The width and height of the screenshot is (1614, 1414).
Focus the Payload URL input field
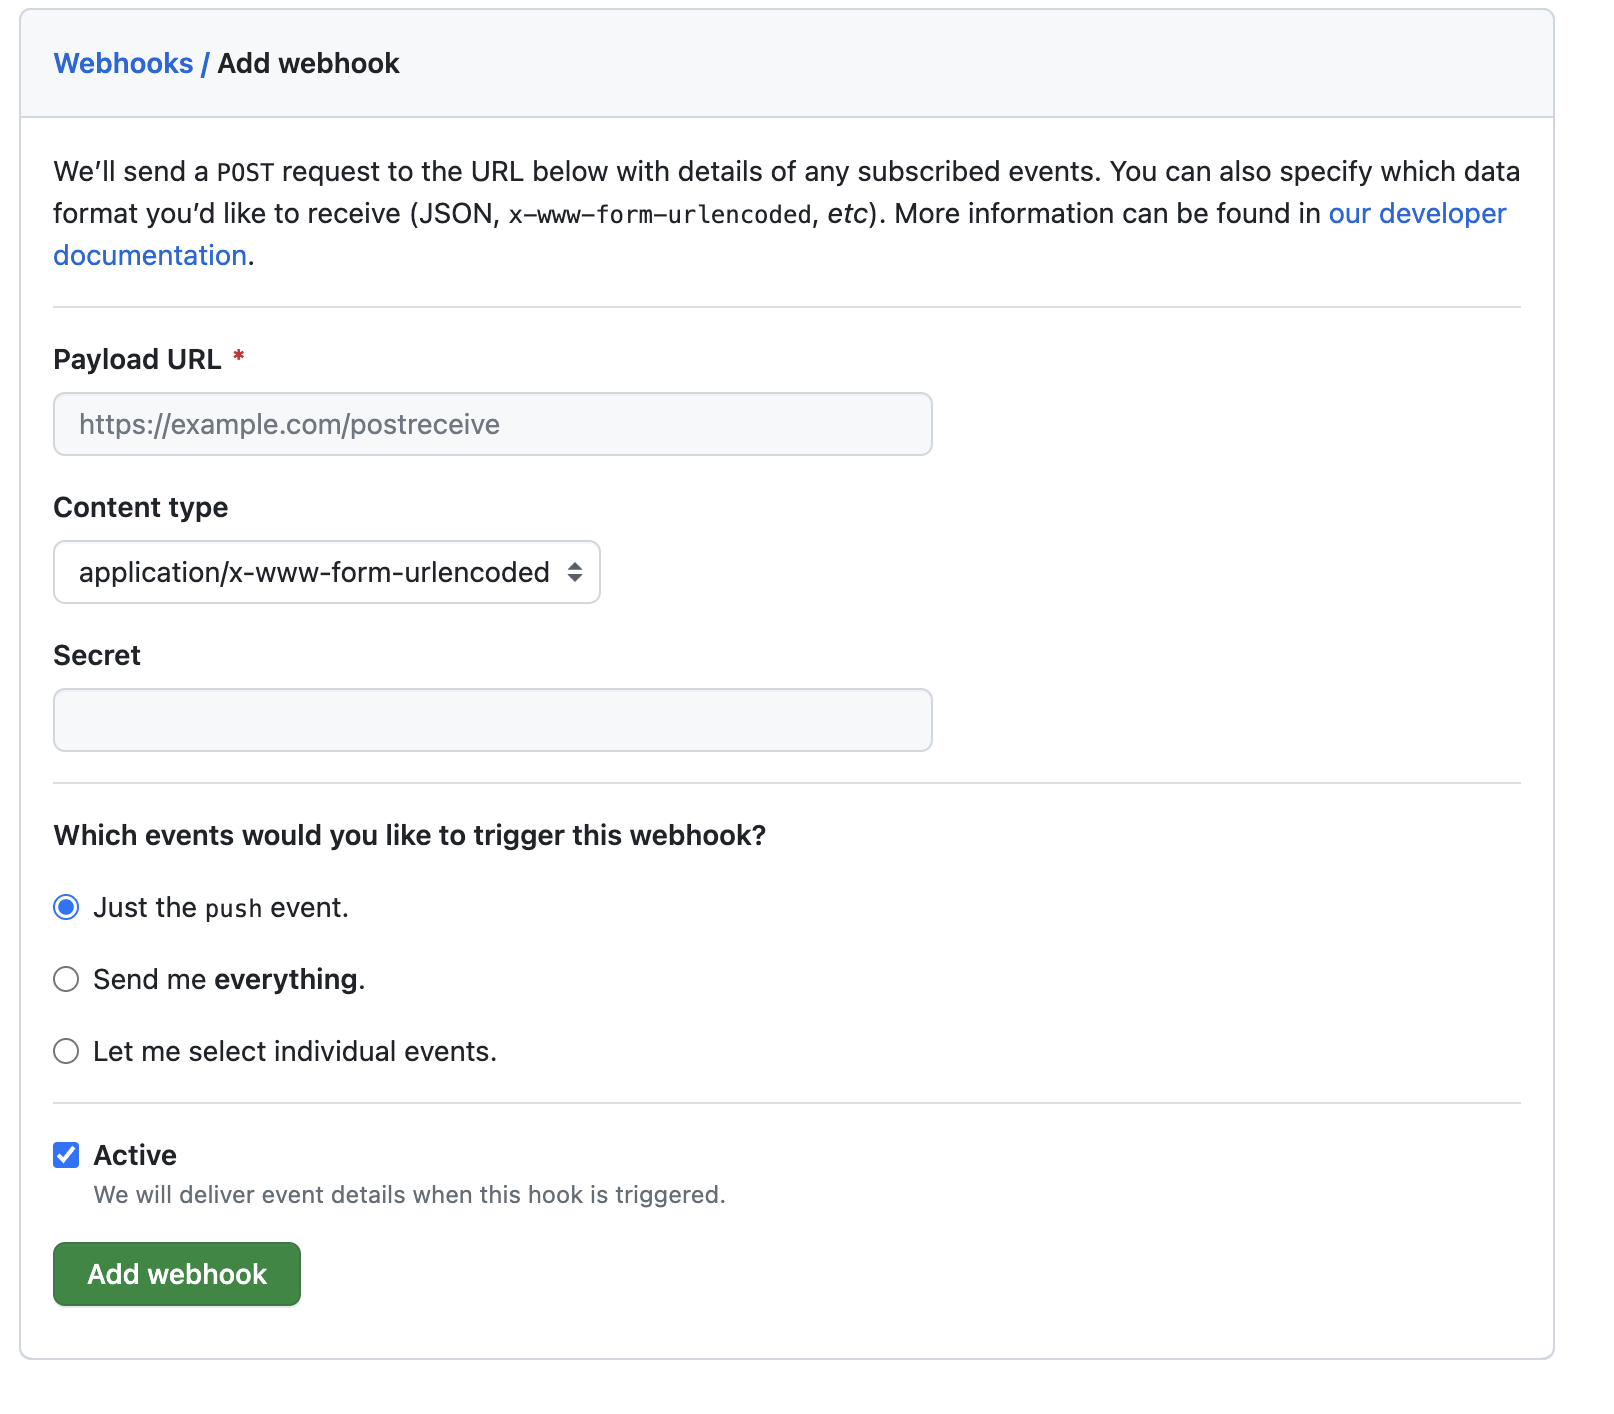tap(492, 424)
